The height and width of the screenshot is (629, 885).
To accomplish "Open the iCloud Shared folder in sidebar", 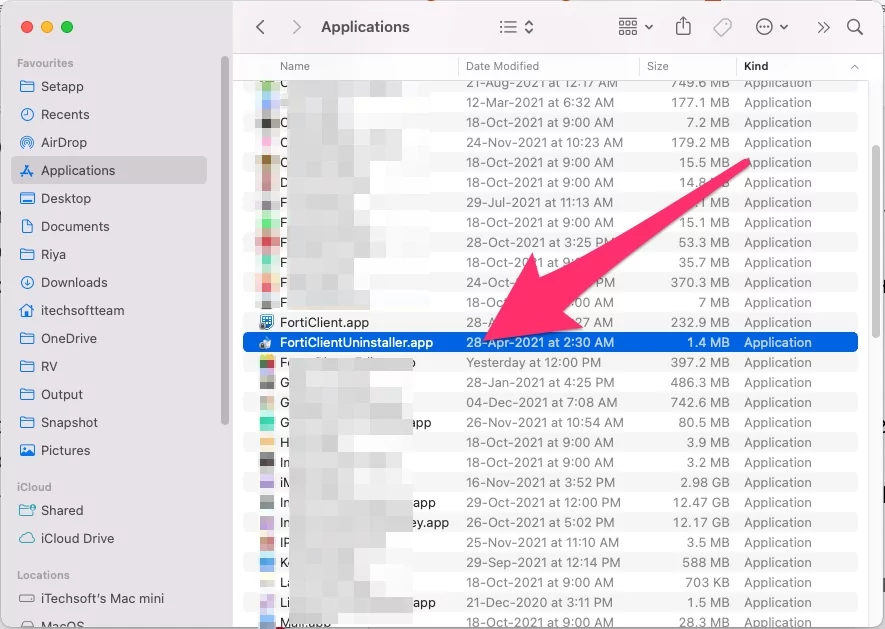I will tap(109, 510).
